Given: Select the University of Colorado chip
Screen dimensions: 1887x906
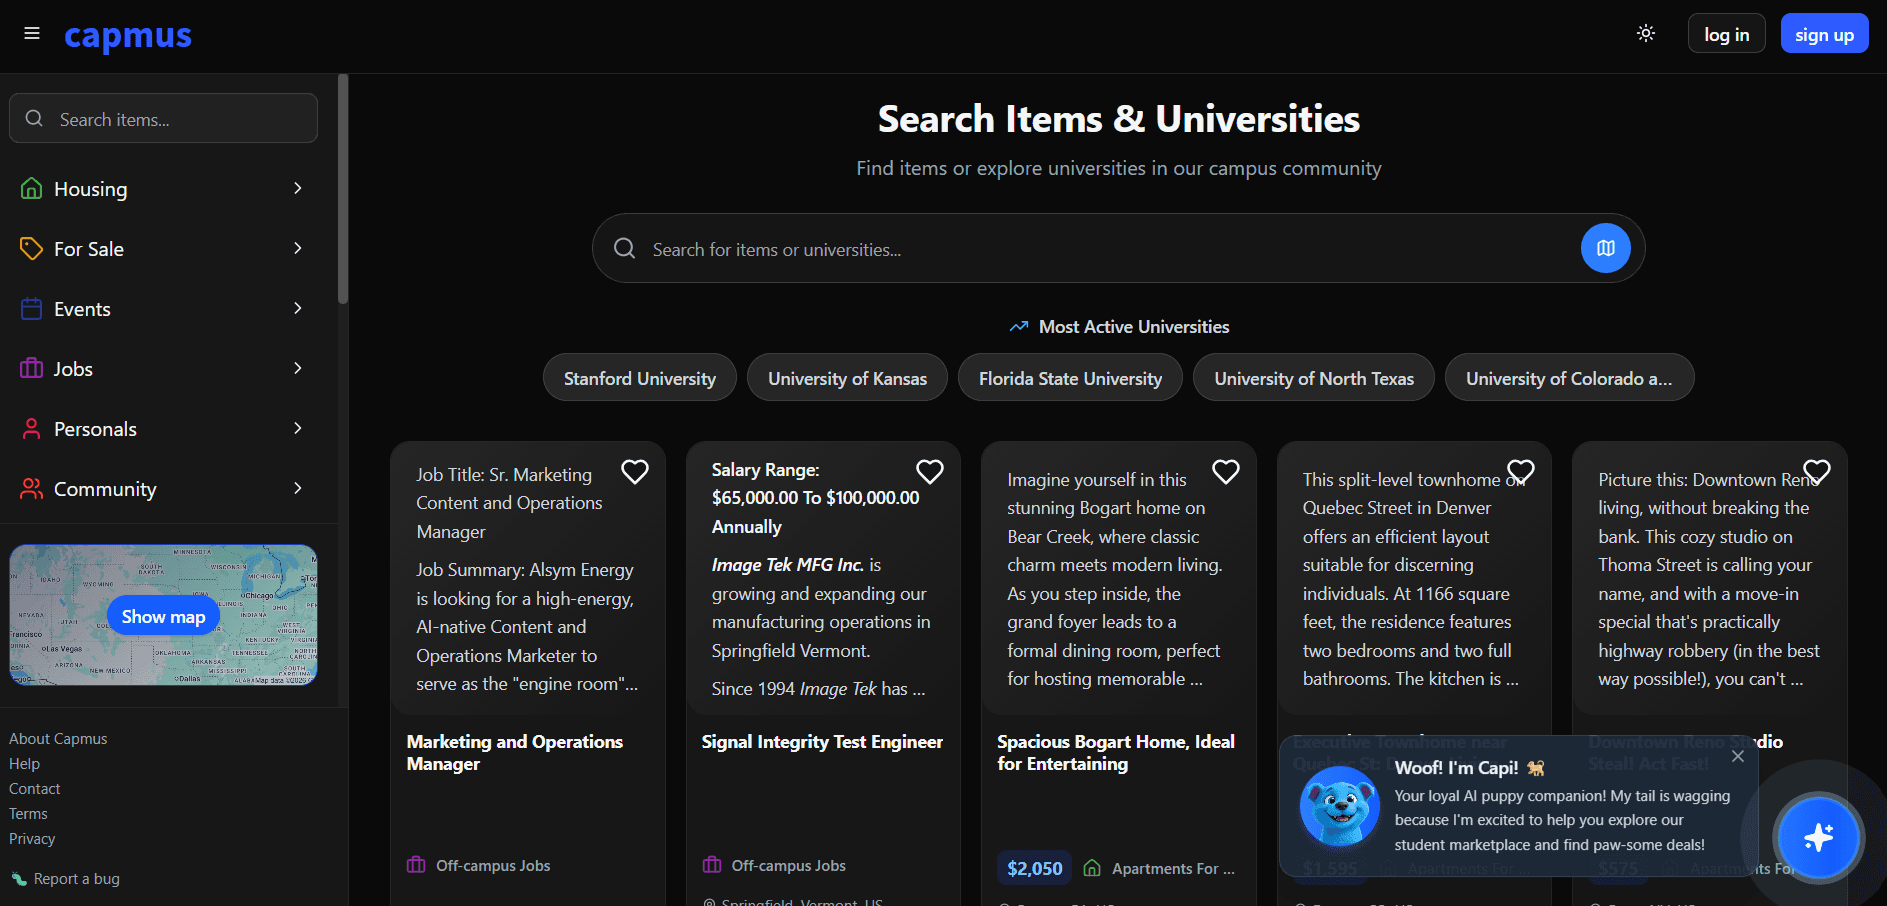Looking at the screenshot, I should 1569,377.
